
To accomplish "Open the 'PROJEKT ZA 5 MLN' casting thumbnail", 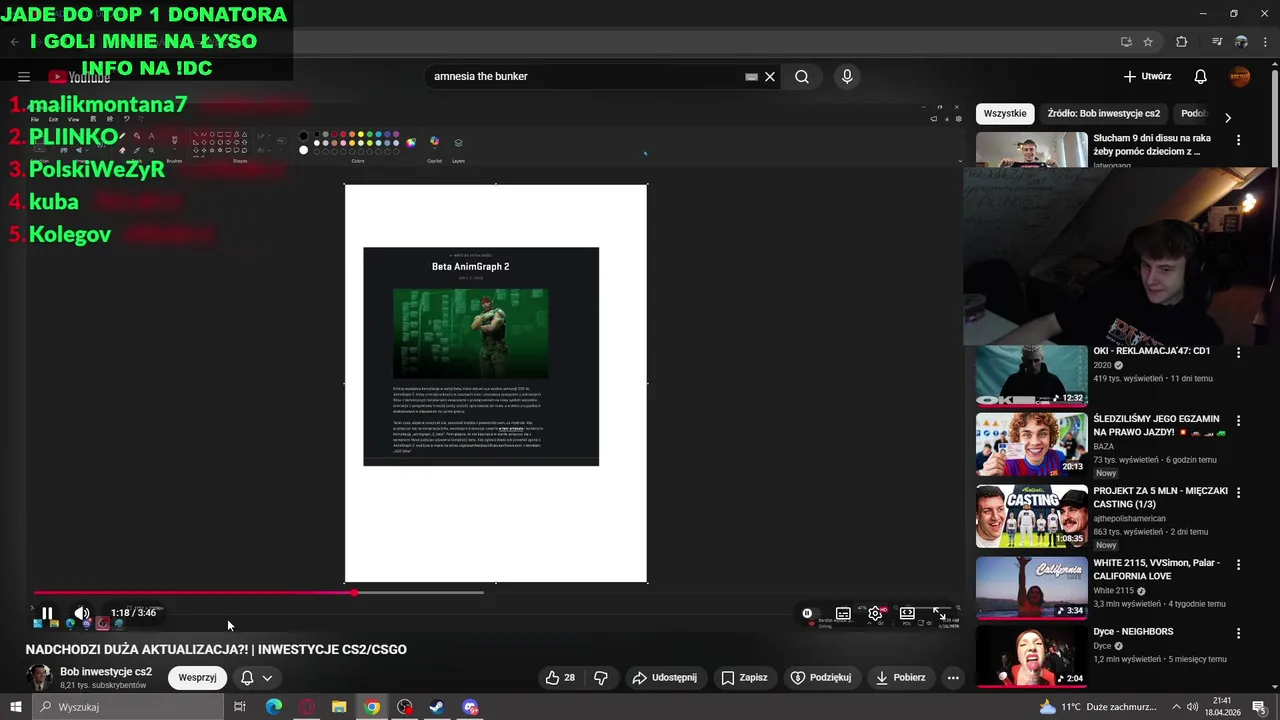I will pyautogui.click(x=1032, y=516).
